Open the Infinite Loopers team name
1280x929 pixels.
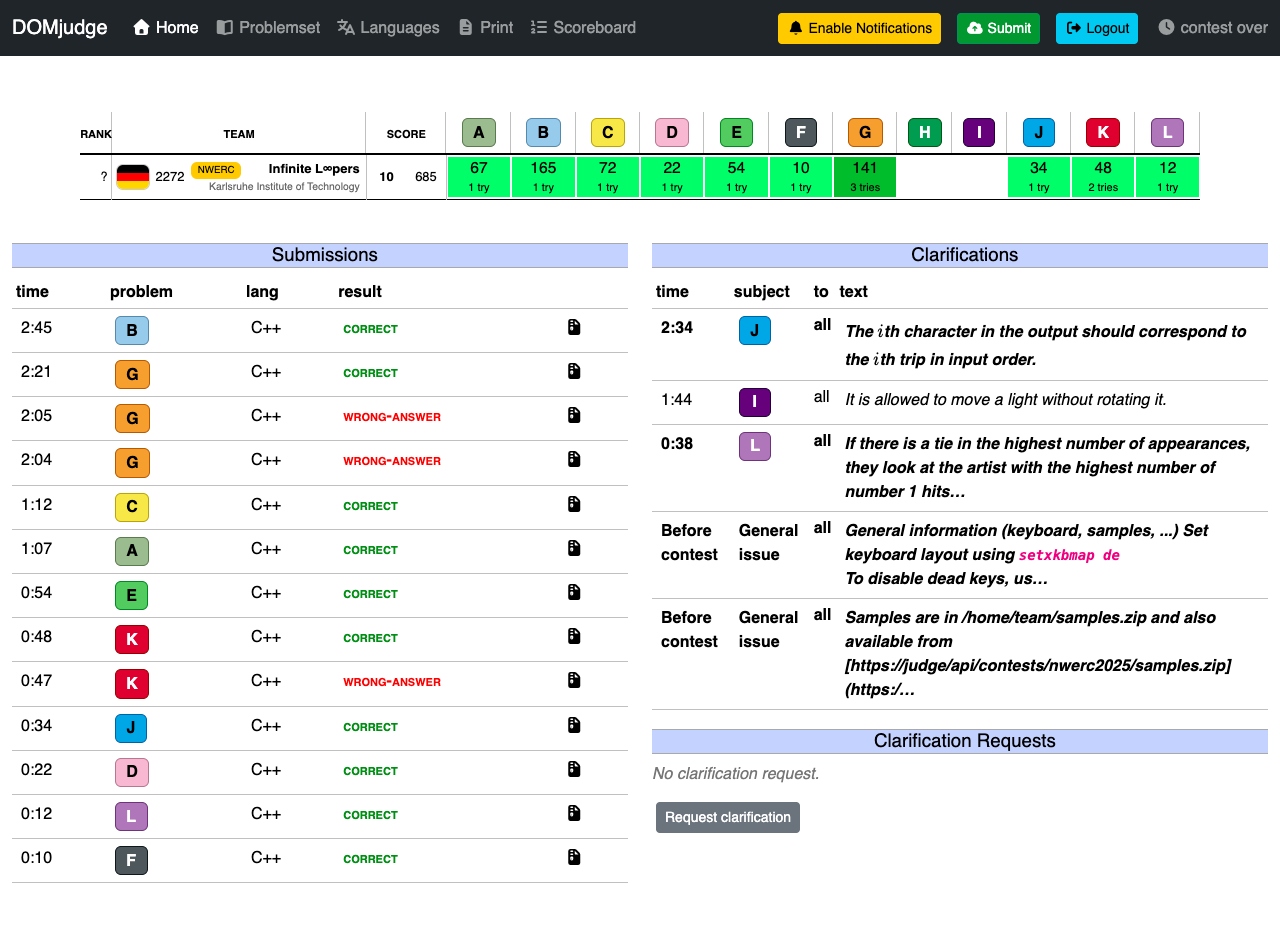[x=314, y=169]
